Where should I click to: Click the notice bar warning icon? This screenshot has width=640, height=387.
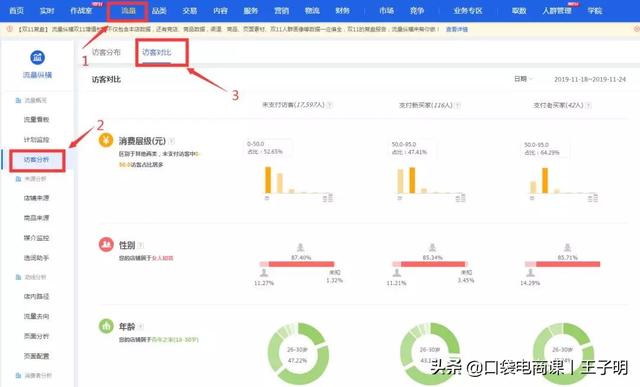10,29
